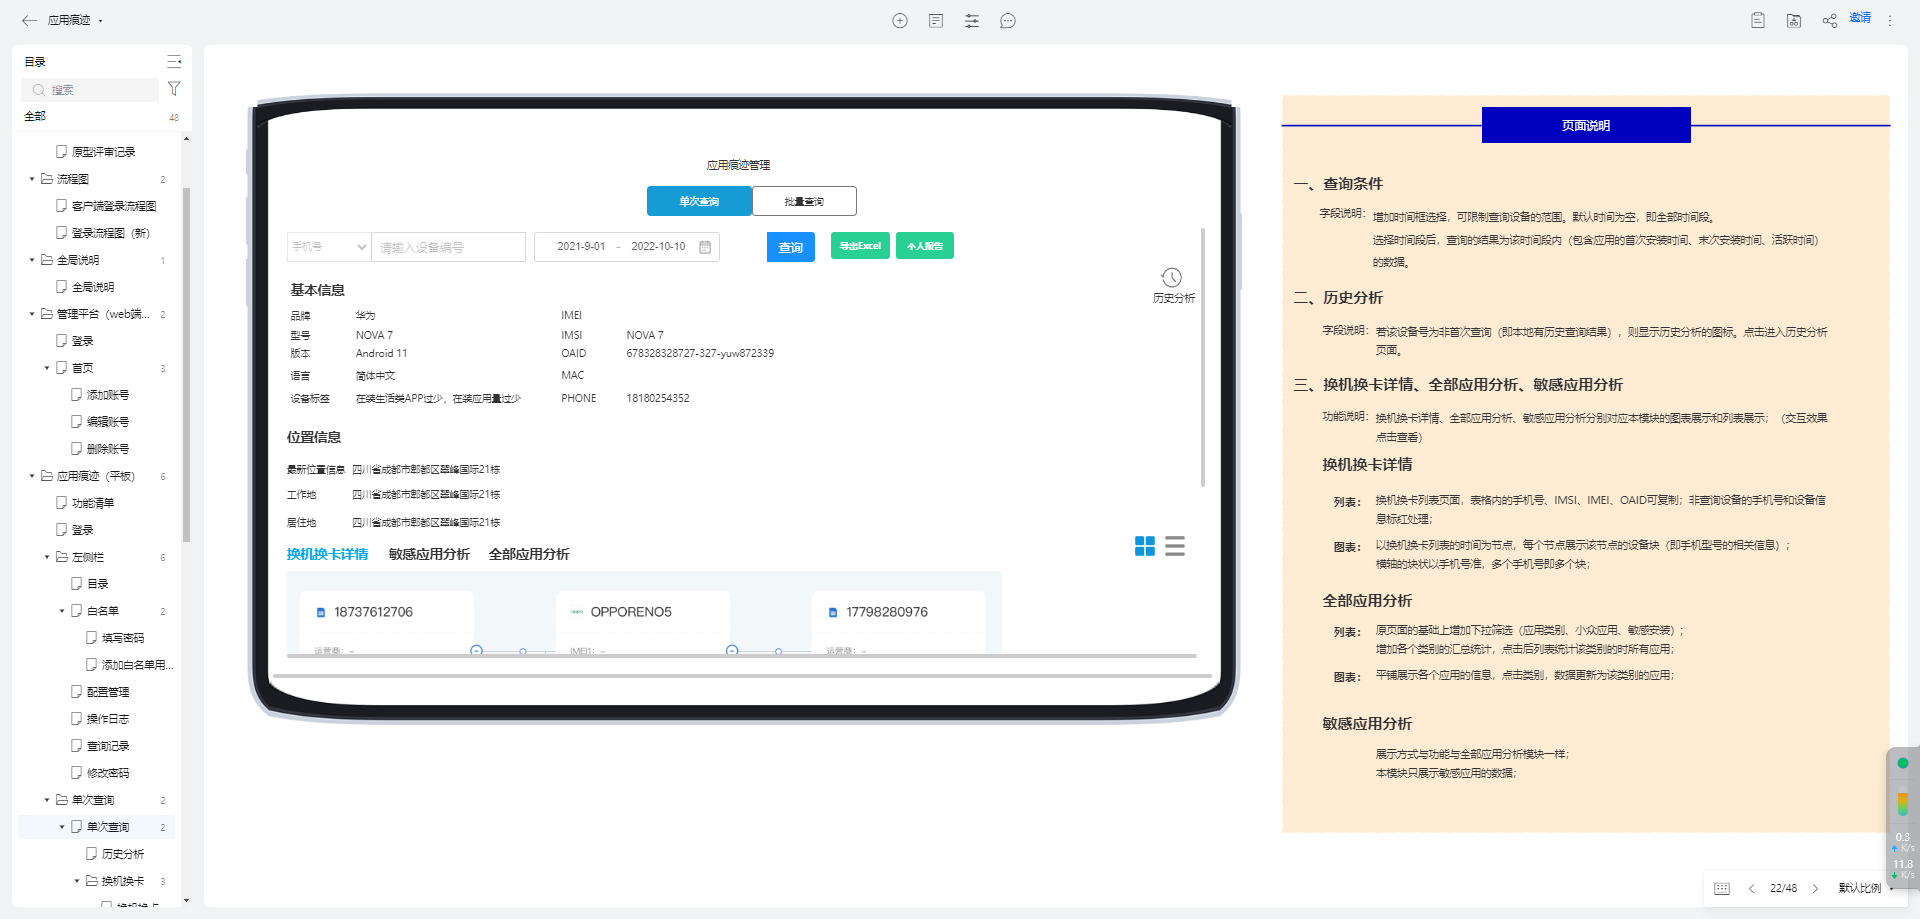Go to previous page arrow at bottom

tap(1752, 888)
